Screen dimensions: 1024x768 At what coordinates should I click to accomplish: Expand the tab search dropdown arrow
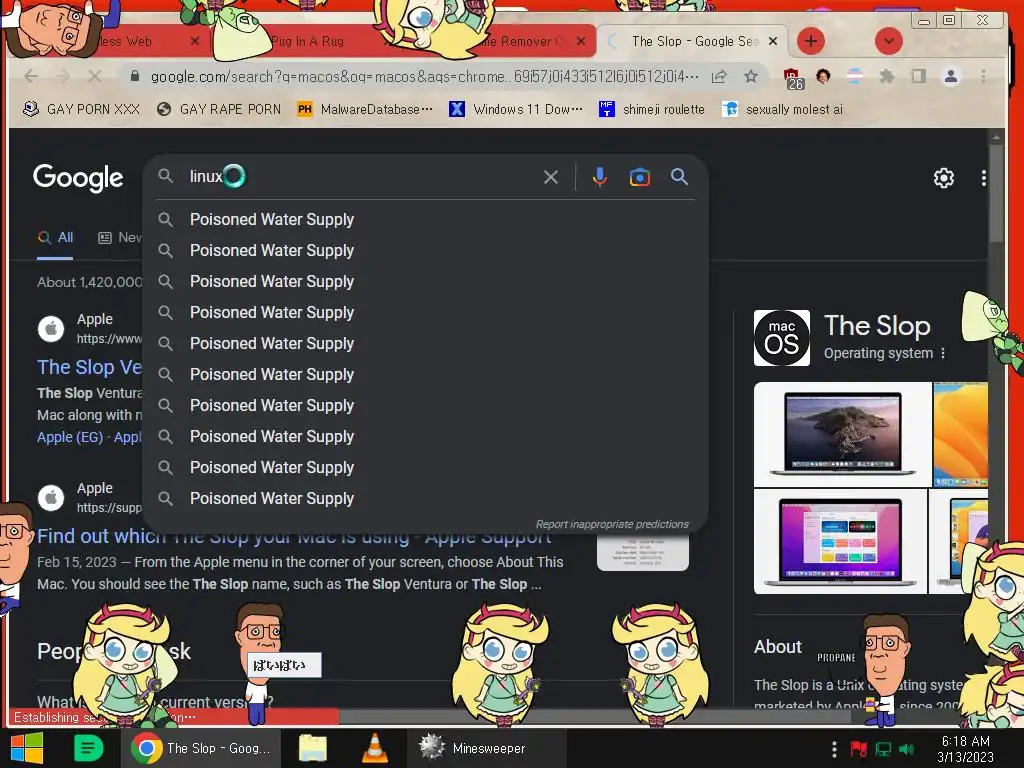point(888,41)
